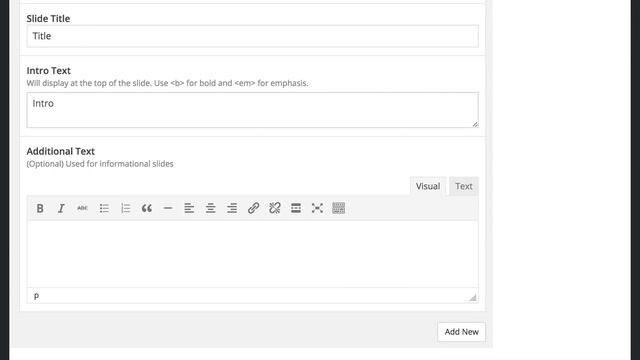Insert bulleted list
Image resolution: width=640 pixels, height=360 pixels.
point(104,208)
